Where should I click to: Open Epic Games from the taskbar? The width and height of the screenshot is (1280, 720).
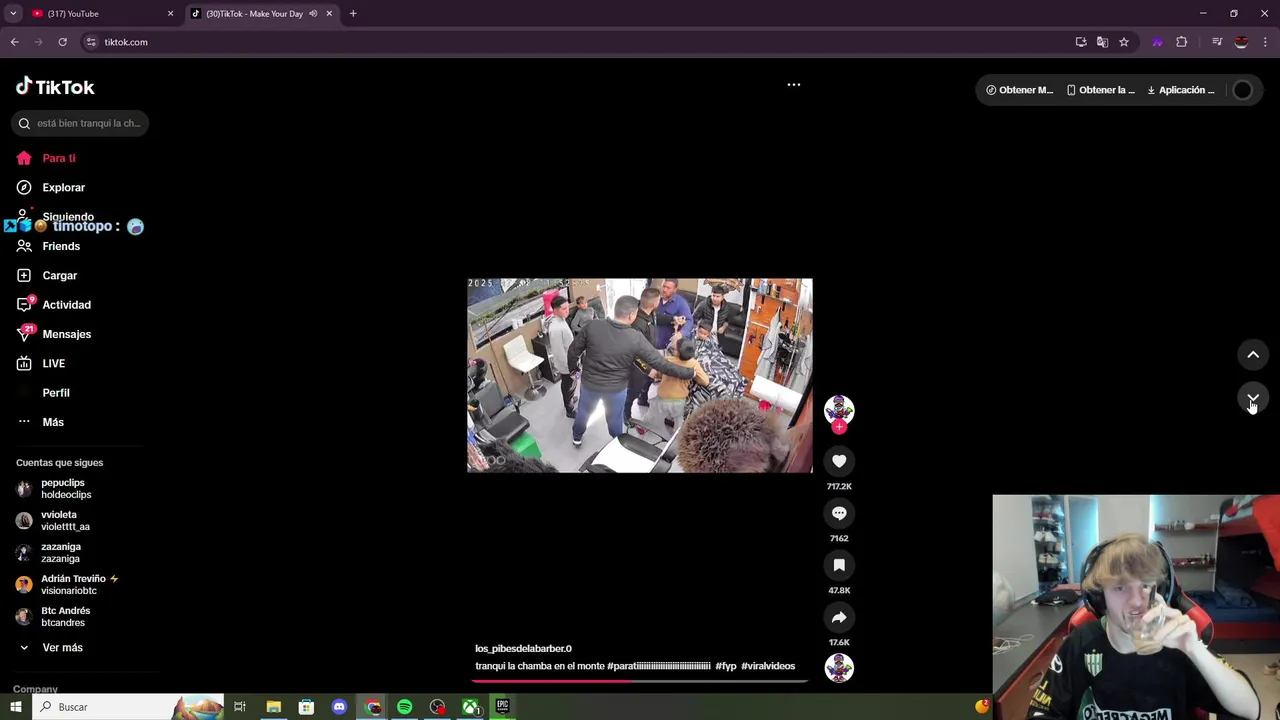click(x=502, y=707)
